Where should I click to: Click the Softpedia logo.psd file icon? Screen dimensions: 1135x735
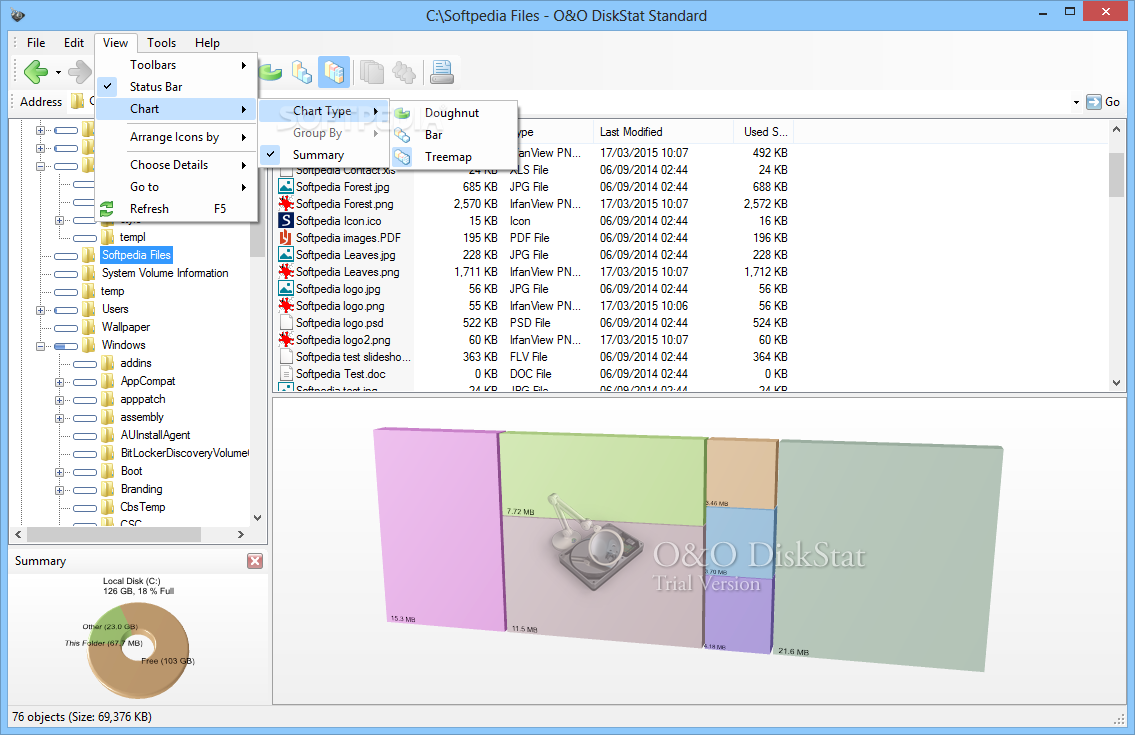tap(286, 323)
